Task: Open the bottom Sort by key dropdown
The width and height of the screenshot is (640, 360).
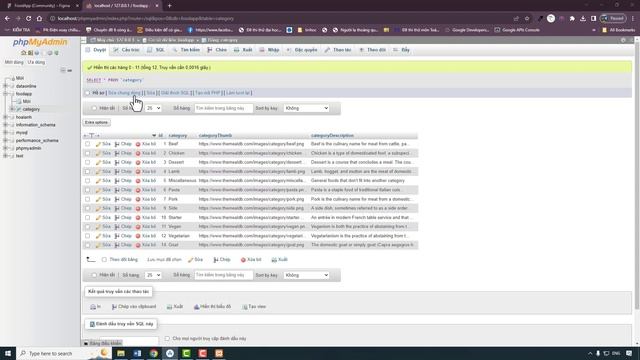Action: 306,275
